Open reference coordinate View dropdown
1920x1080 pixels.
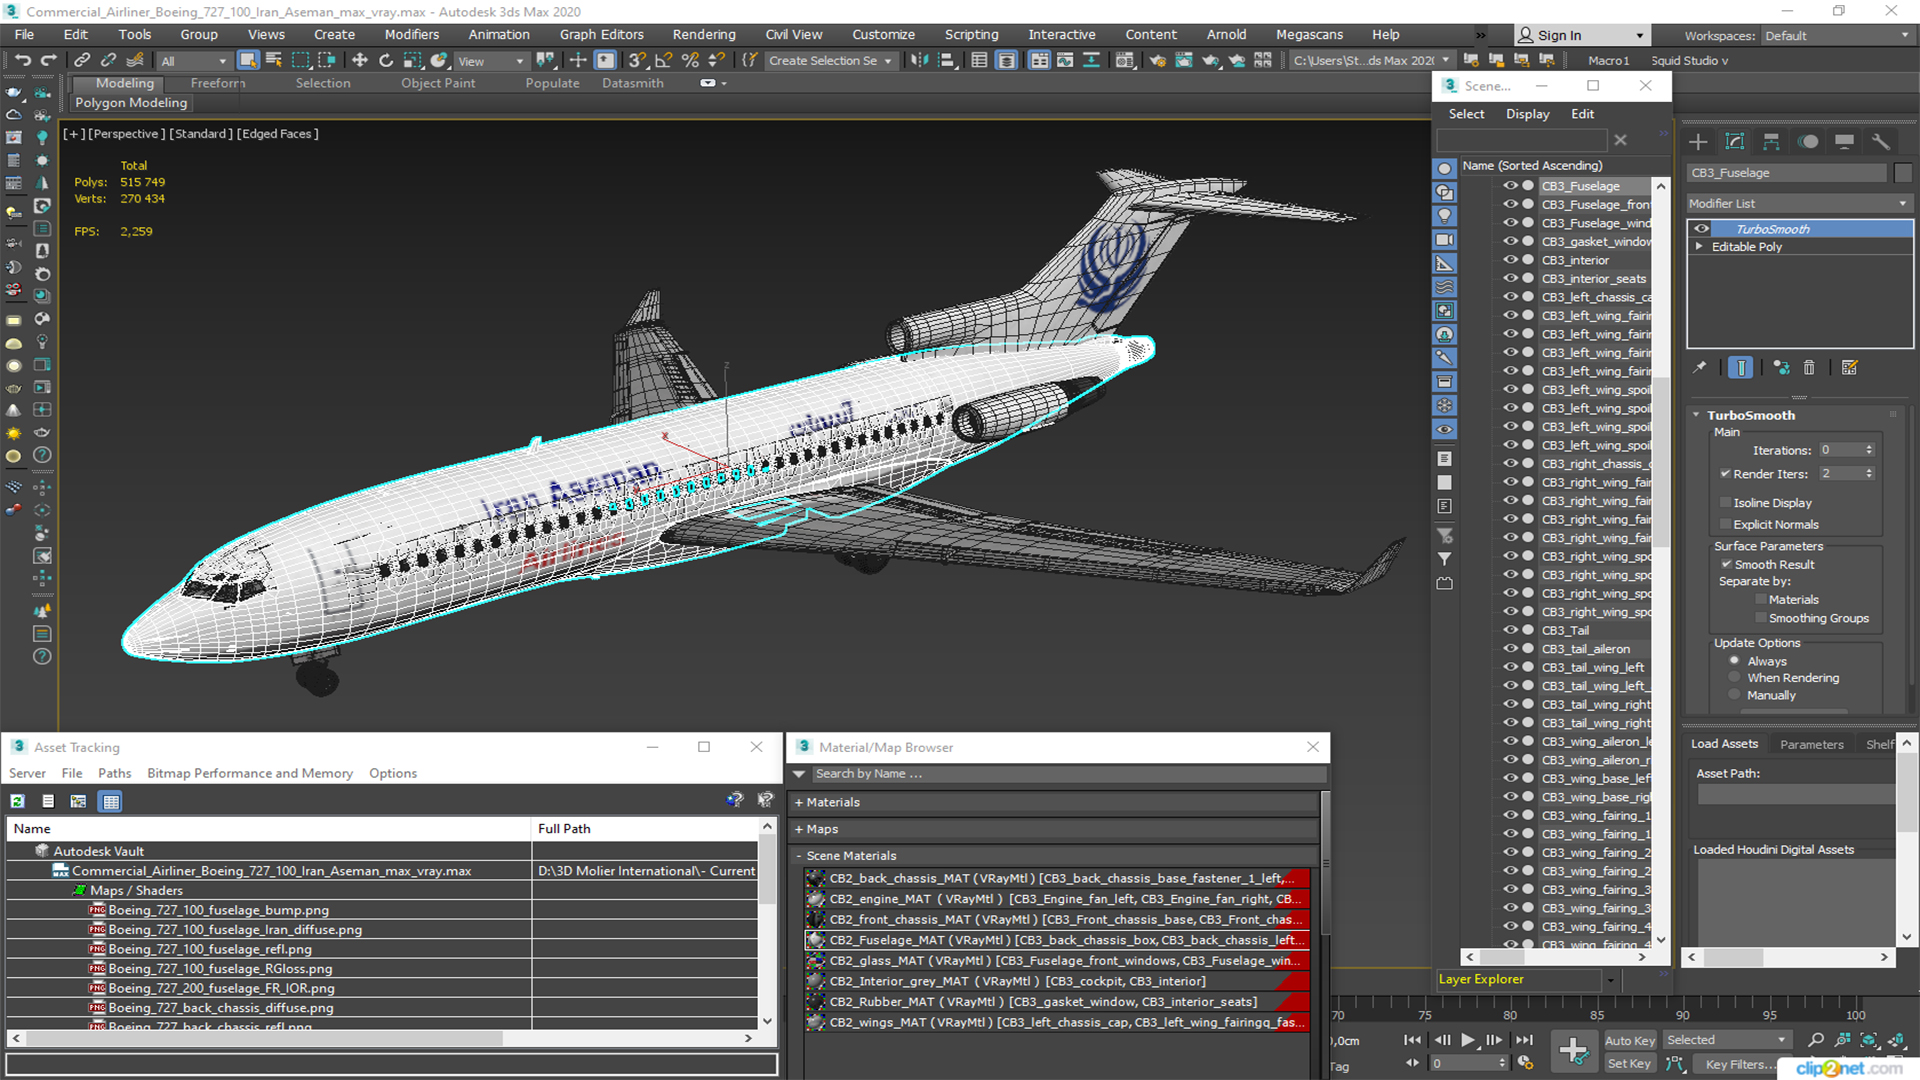tap(491, 61)
